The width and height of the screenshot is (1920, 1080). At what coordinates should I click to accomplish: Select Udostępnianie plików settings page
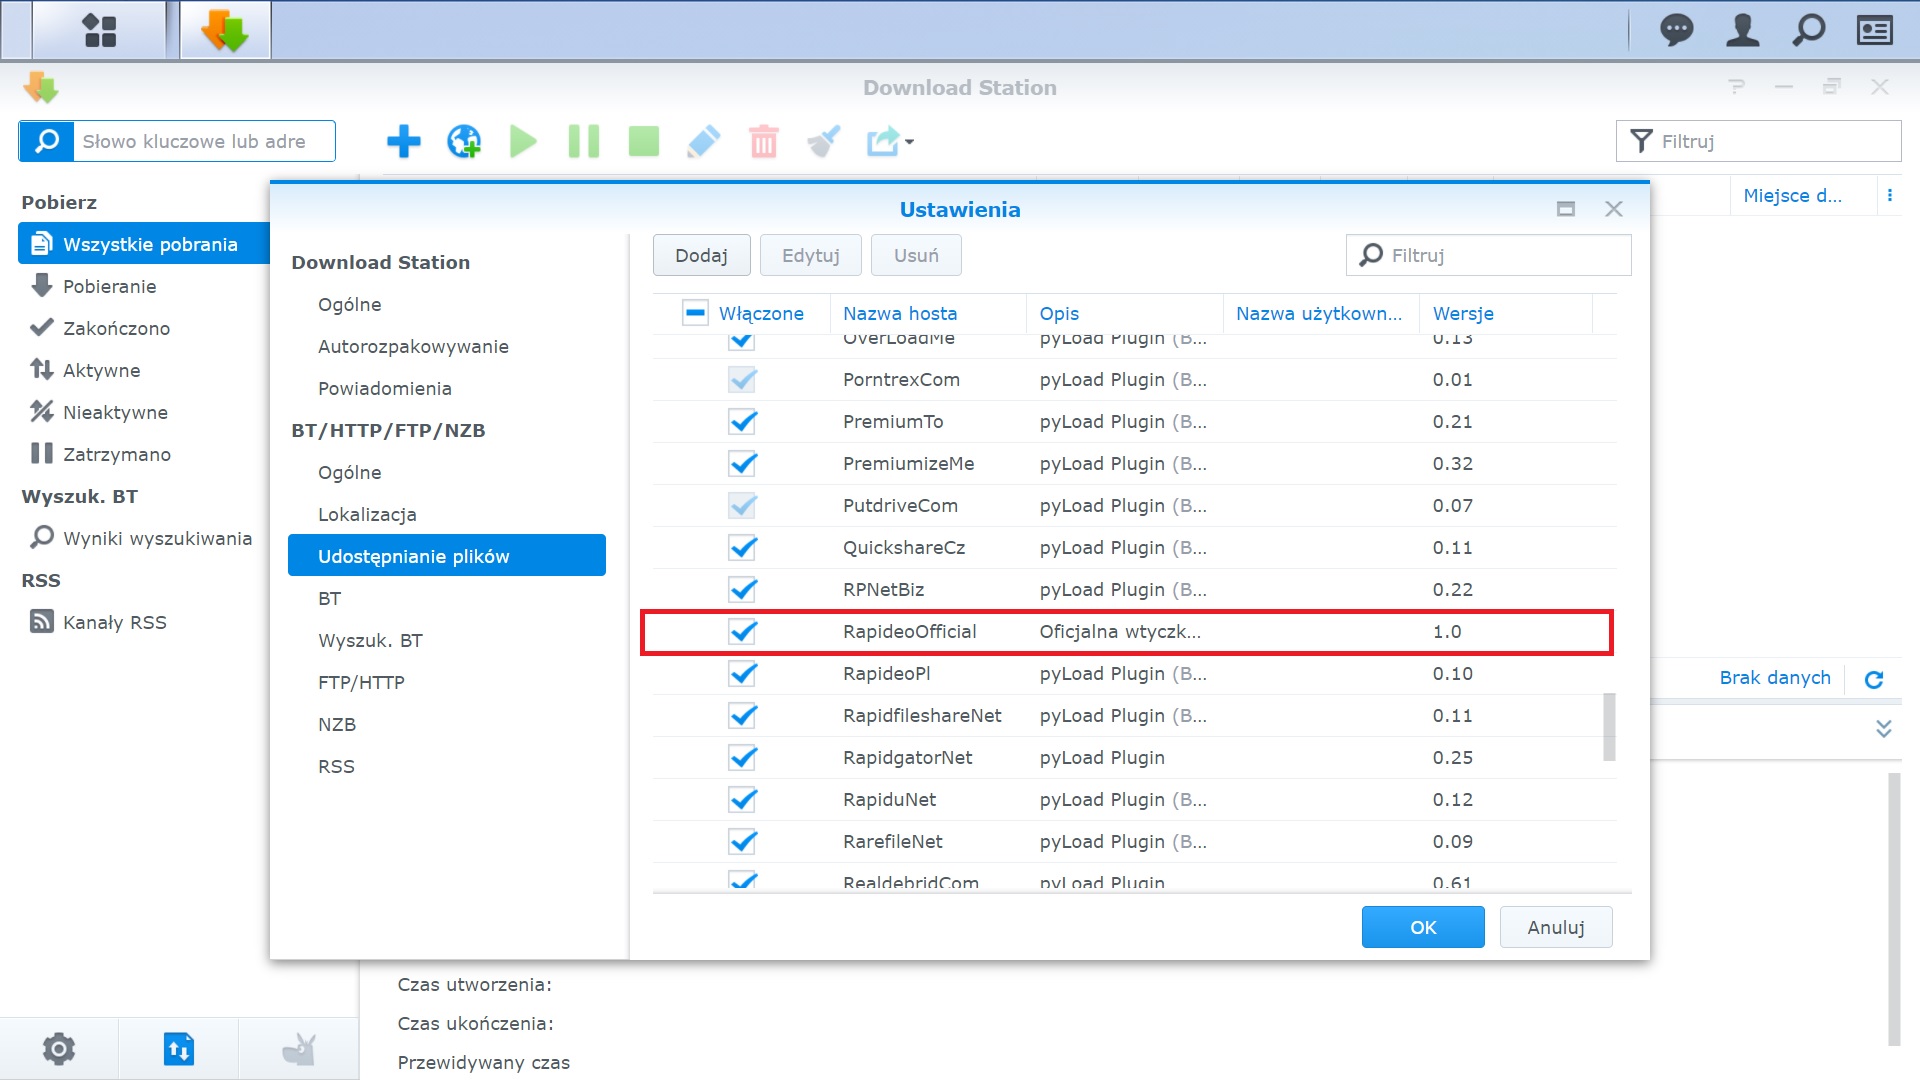tap(447, 555)
